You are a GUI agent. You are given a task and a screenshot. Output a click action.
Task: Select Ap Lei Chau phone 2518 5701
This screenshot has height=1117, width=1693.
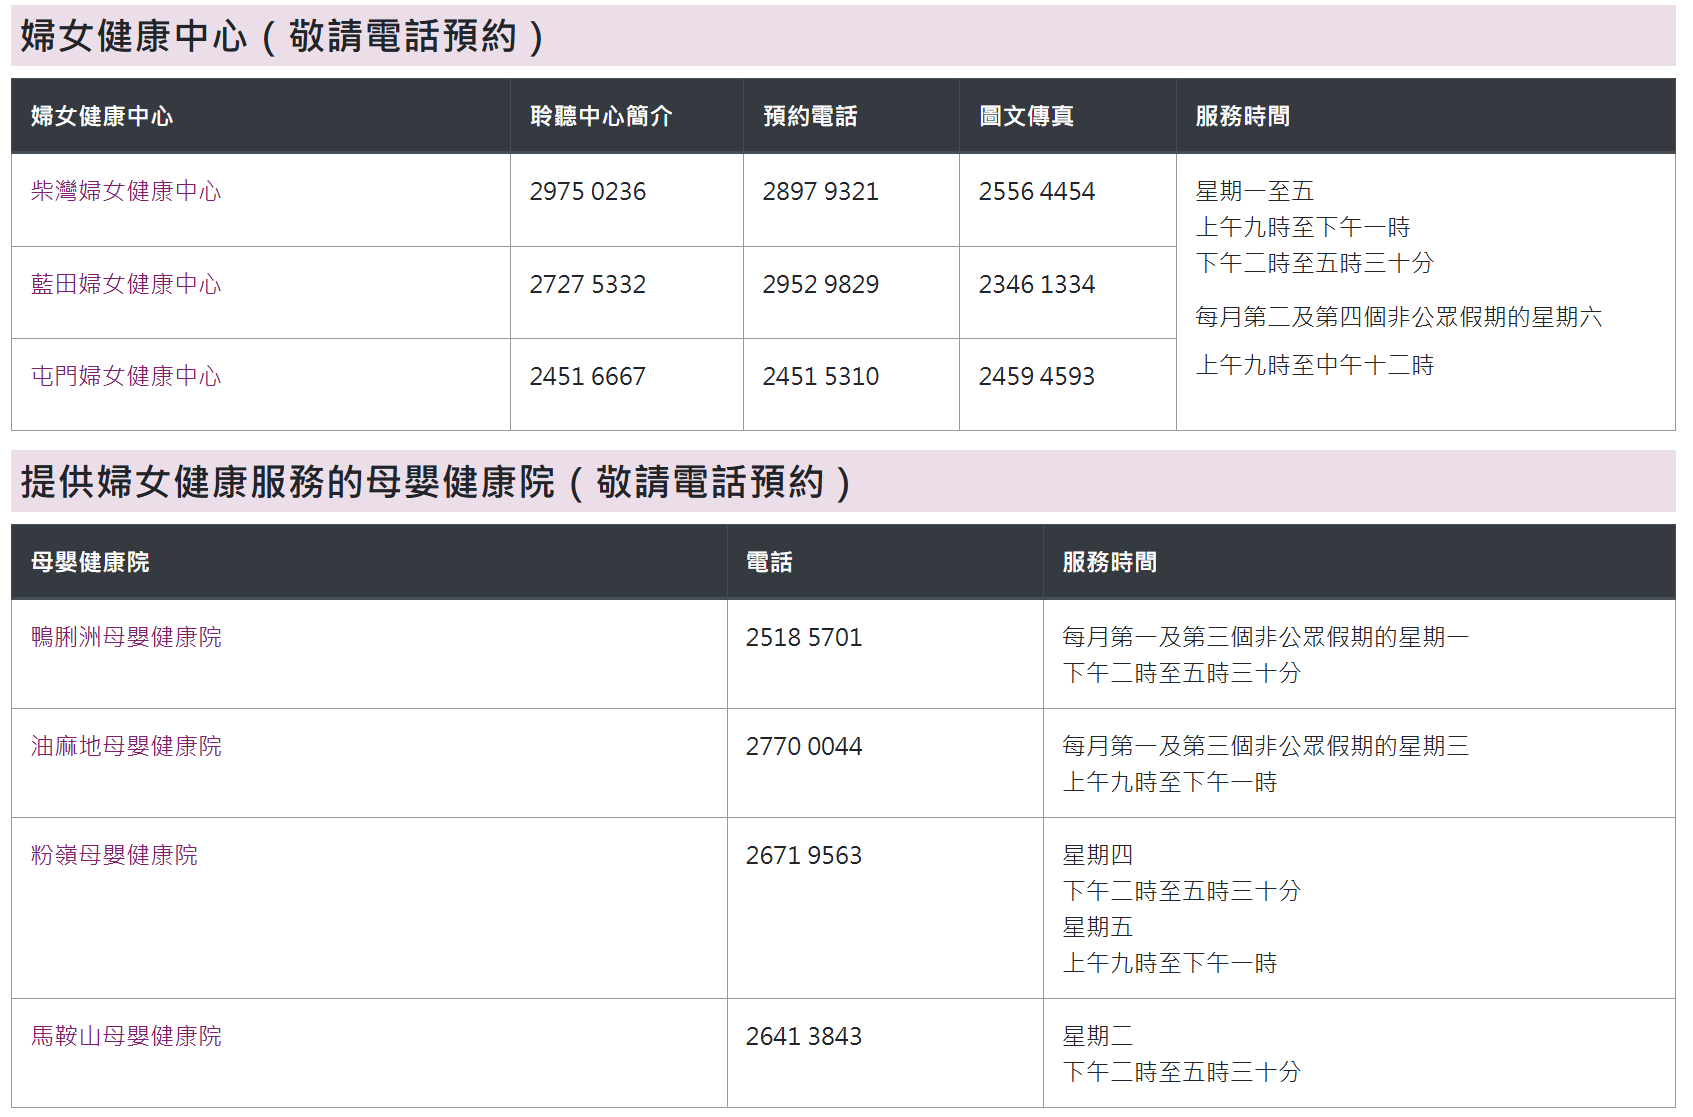click(803, 637)
